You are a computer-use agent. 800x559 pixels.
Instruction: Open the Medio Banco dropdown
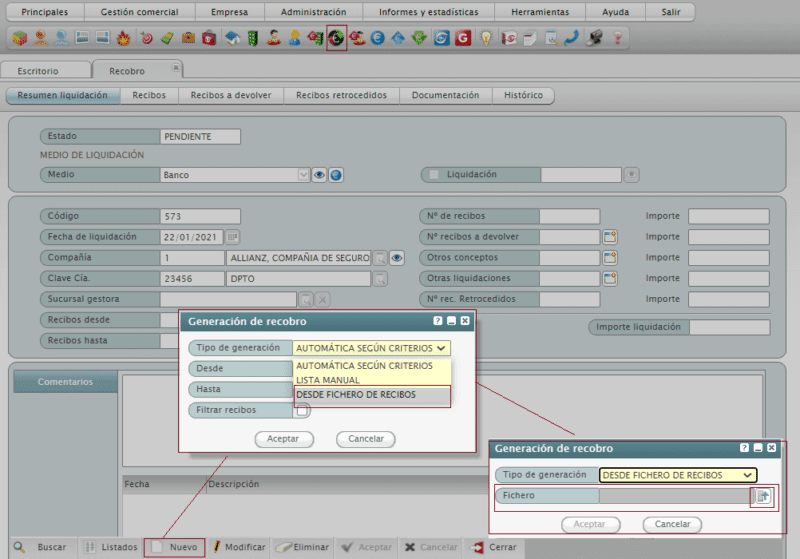(x=303, y=175)
